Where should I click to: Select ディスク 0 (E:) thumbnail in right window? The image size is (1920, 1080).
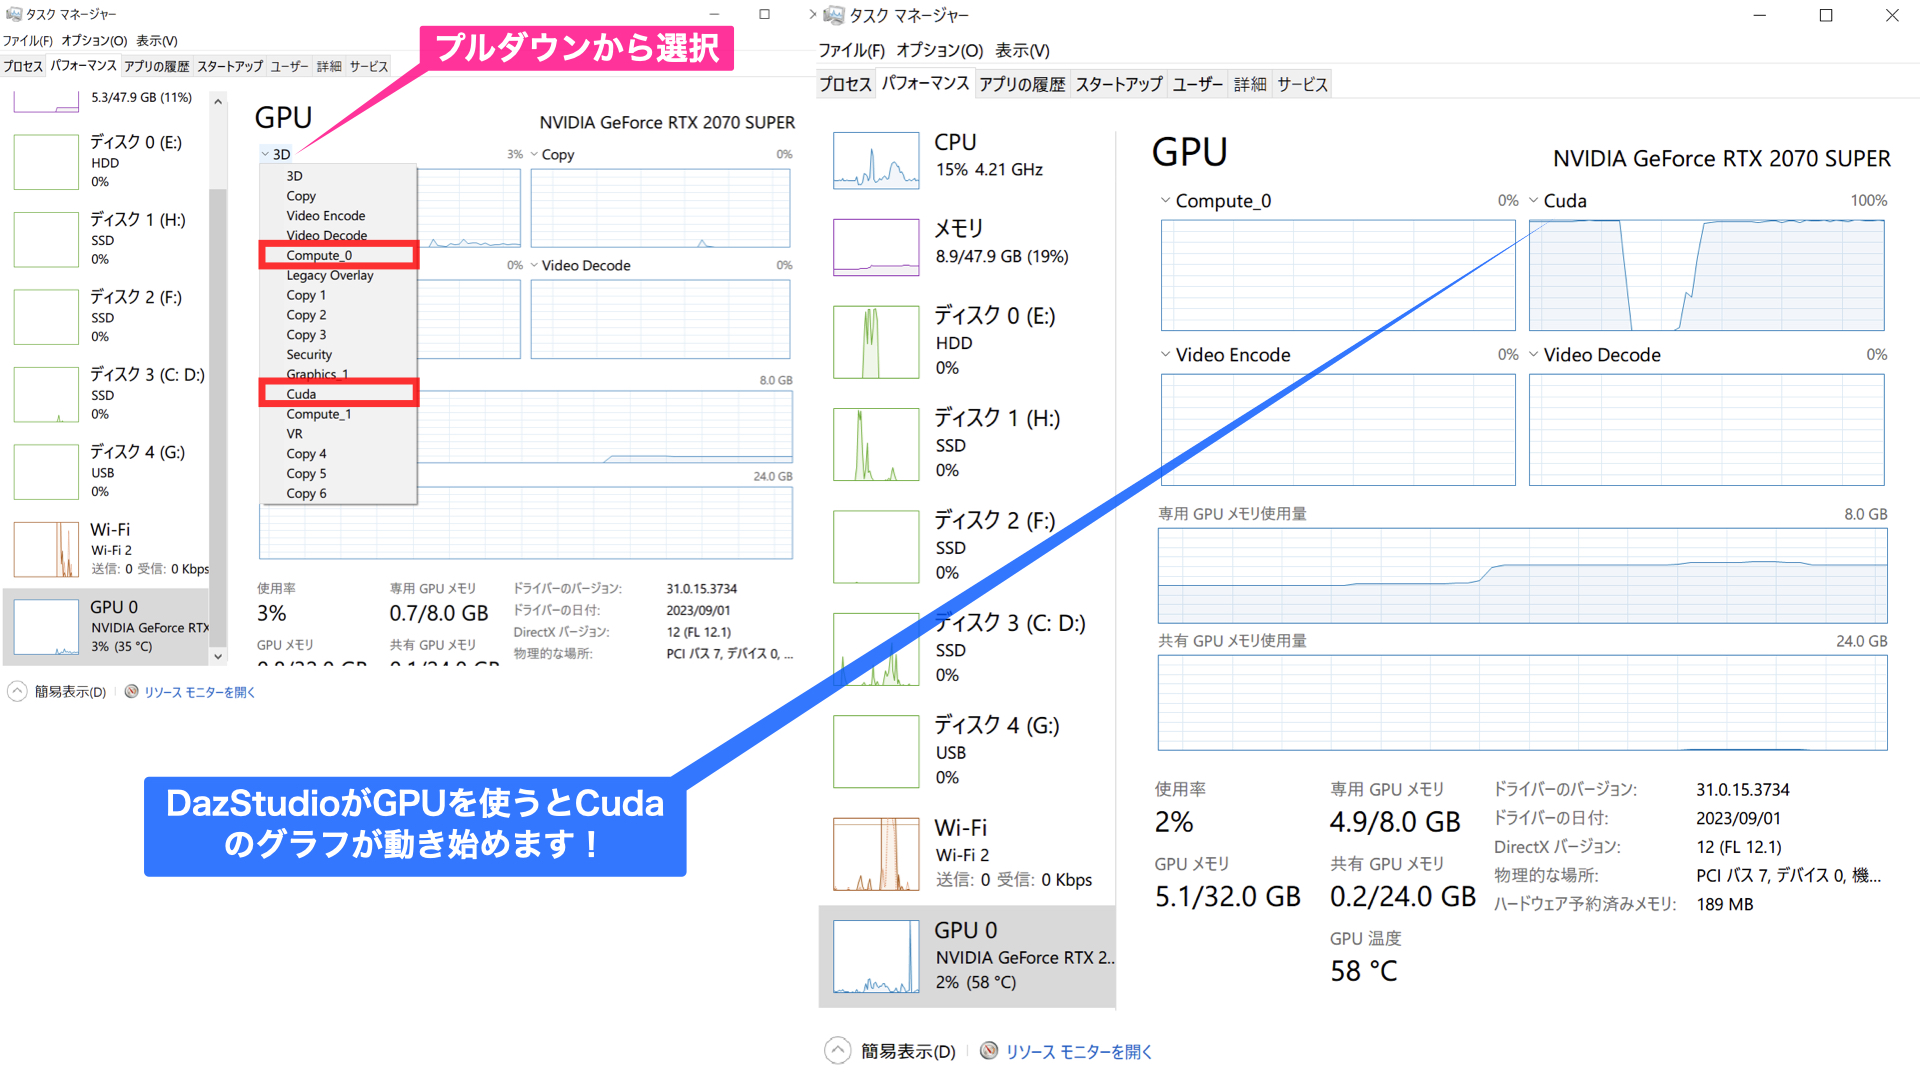876,342
